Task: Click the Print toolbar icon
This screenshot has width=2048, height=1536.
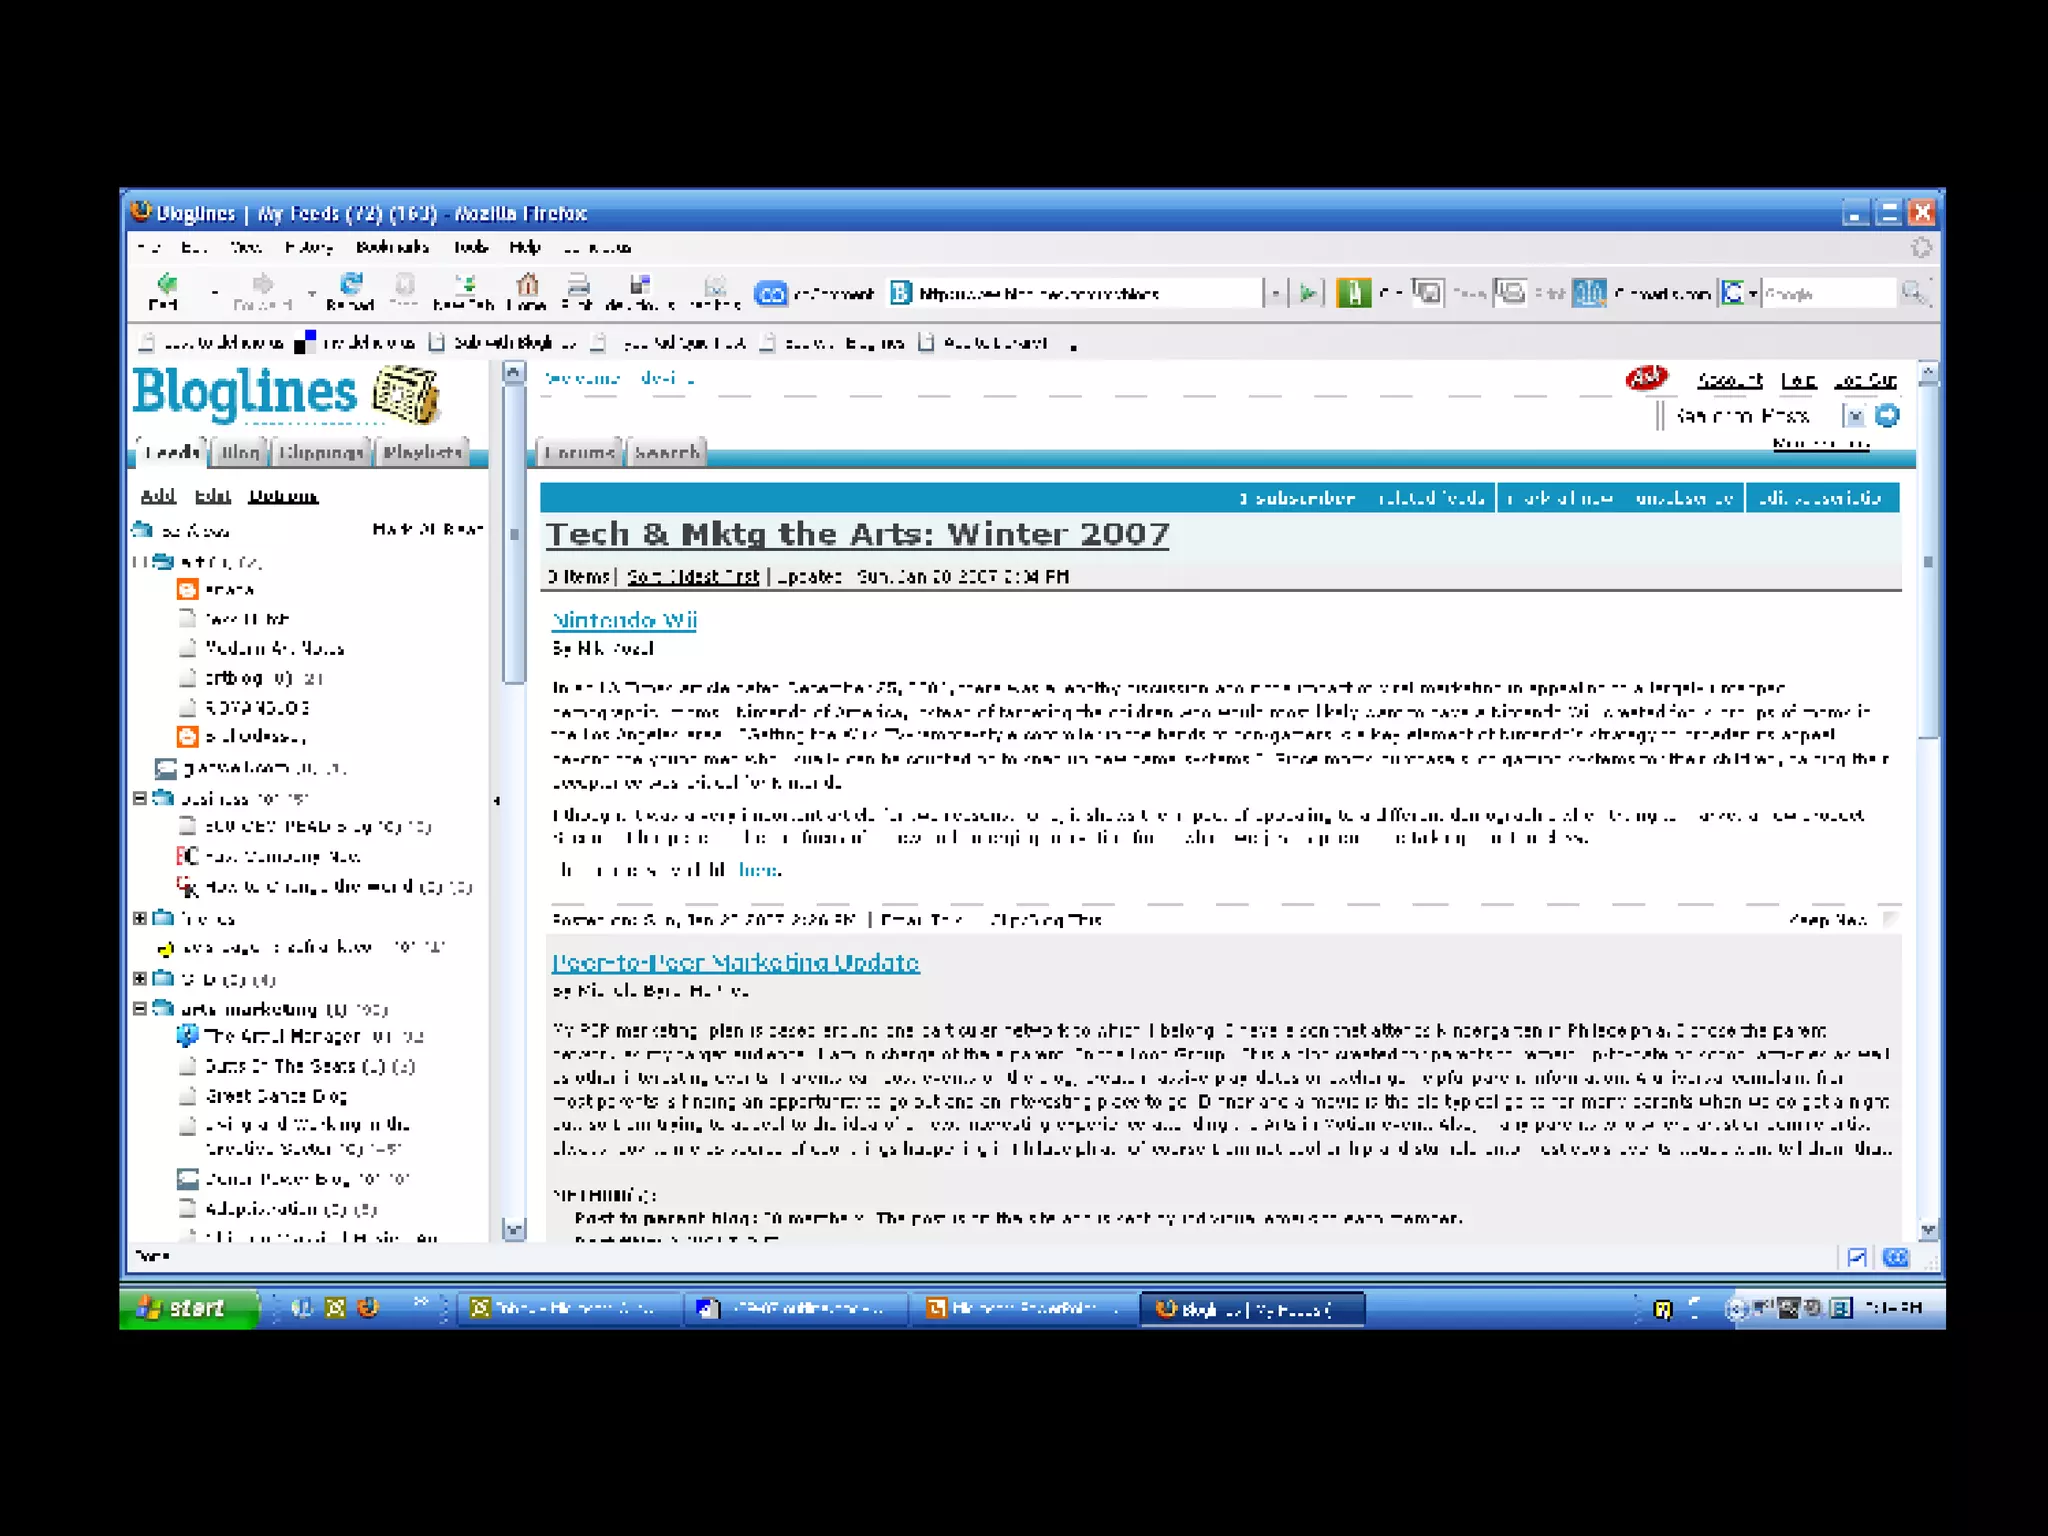Action: 578,284
